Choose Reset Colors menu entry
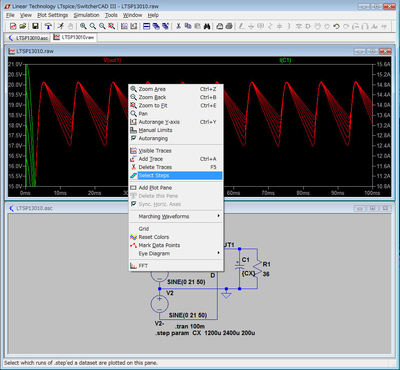Viewport: 400px width, 370px height. (176, 237)
